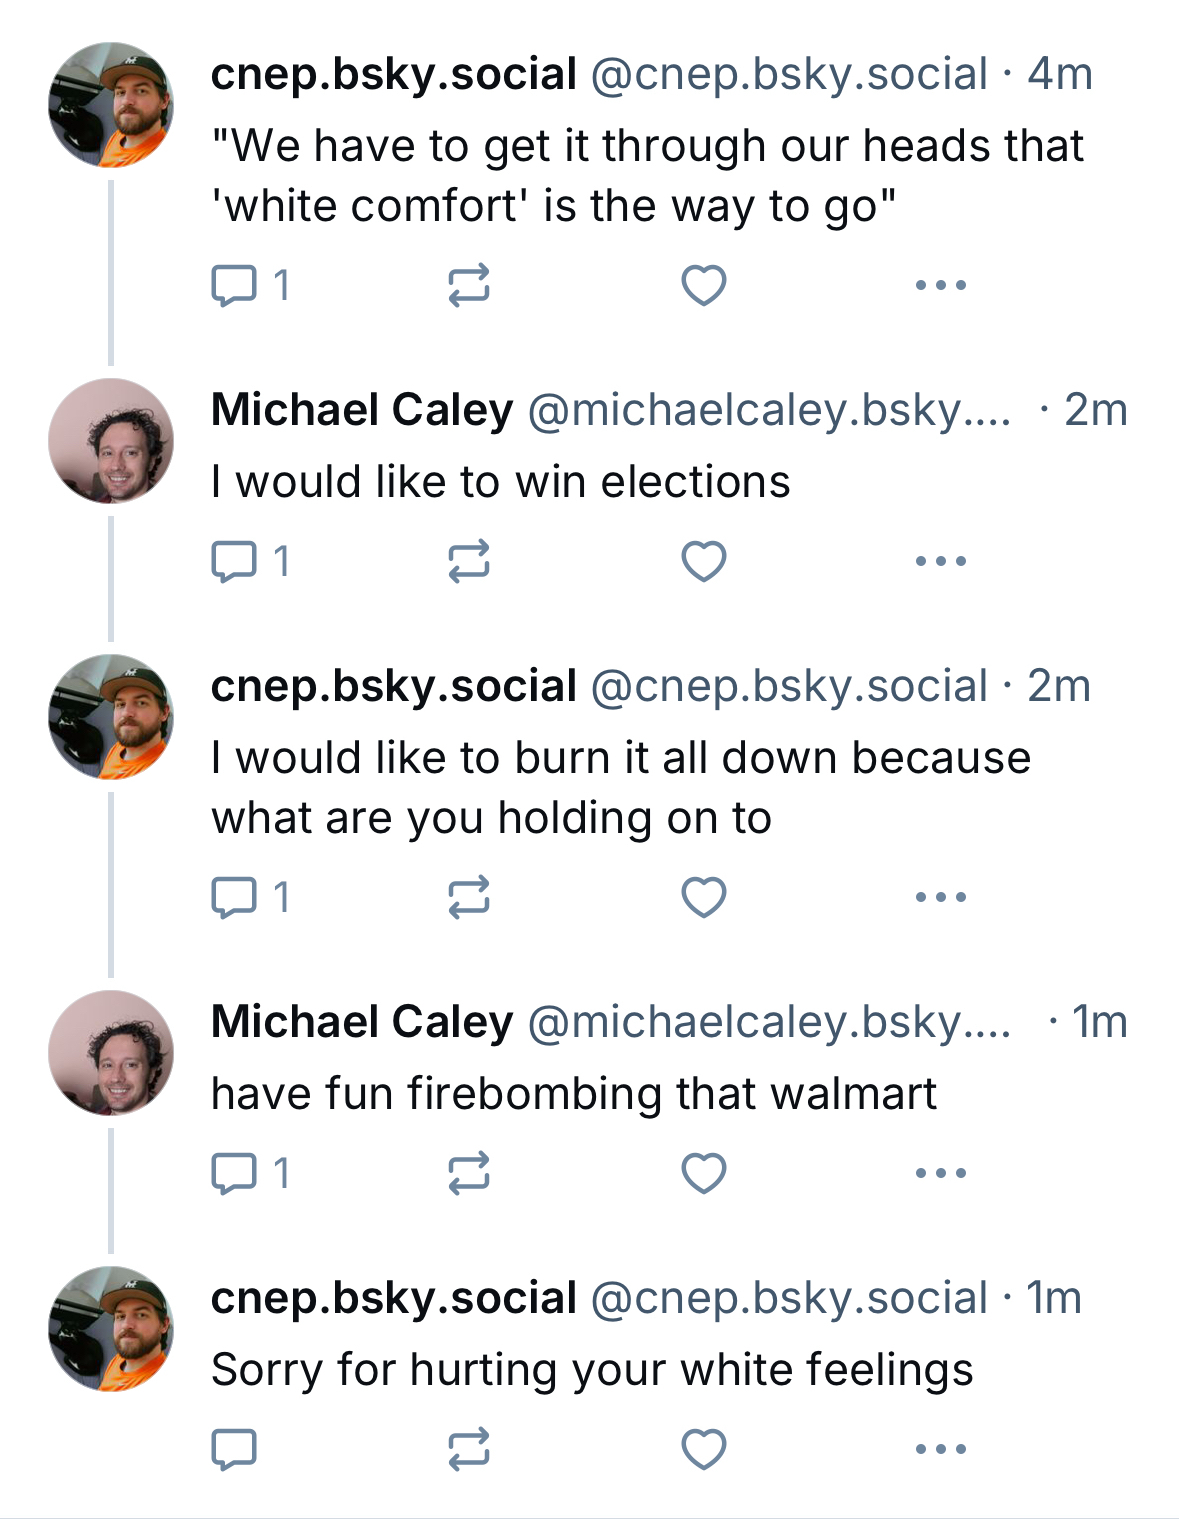Viewport: 1179px width, 1520px height.
Task: Open Michael Caley's name on 'win elections' post
Action: (362, 410)
